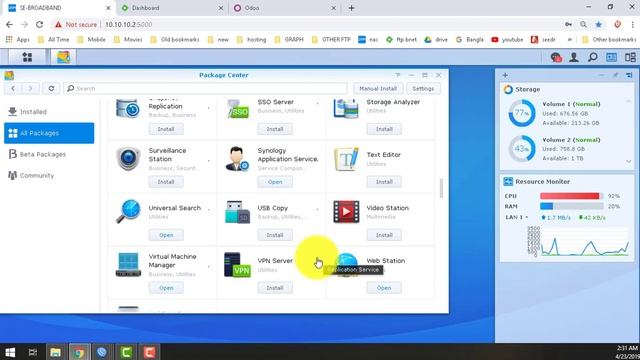This screenshot has height=360, width=640.
Task: Click the Manual Install button
Action: click(378, 88)
